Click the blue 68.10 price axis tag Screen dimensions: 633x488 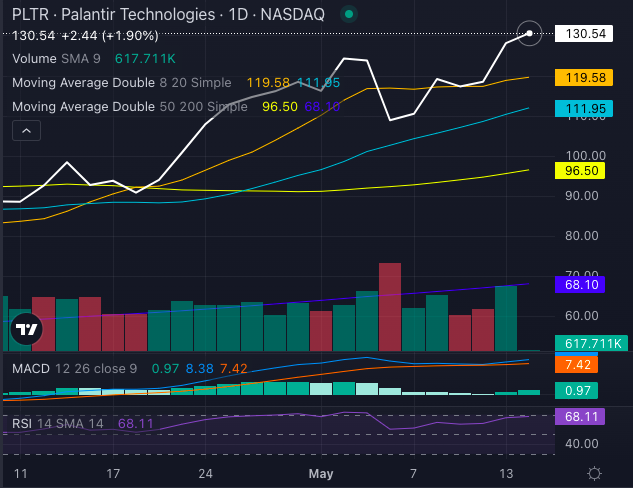(580, 285)
